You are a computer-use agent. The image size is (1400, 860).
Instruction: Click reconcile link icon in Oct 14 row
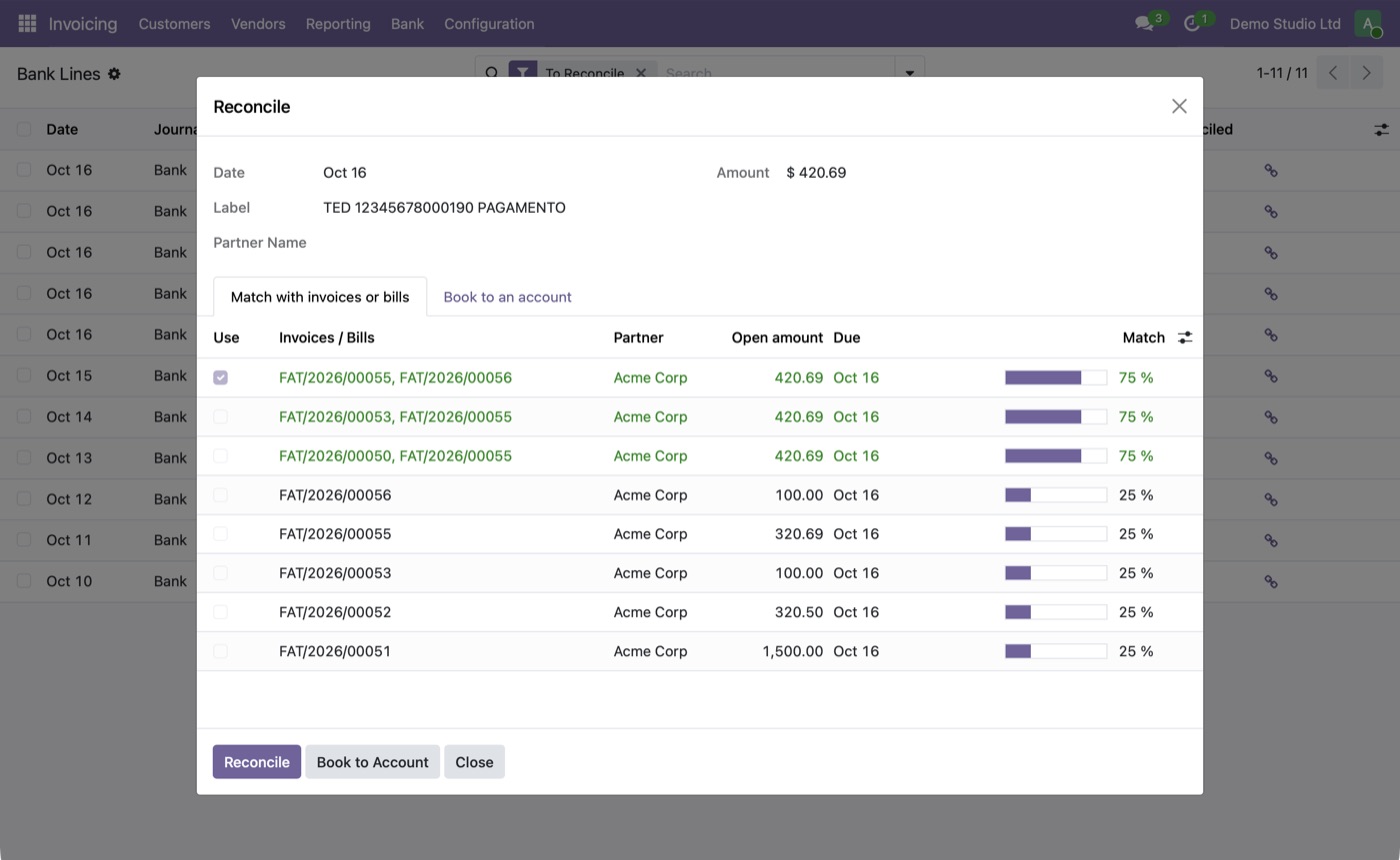click(x=1271, y=417)
